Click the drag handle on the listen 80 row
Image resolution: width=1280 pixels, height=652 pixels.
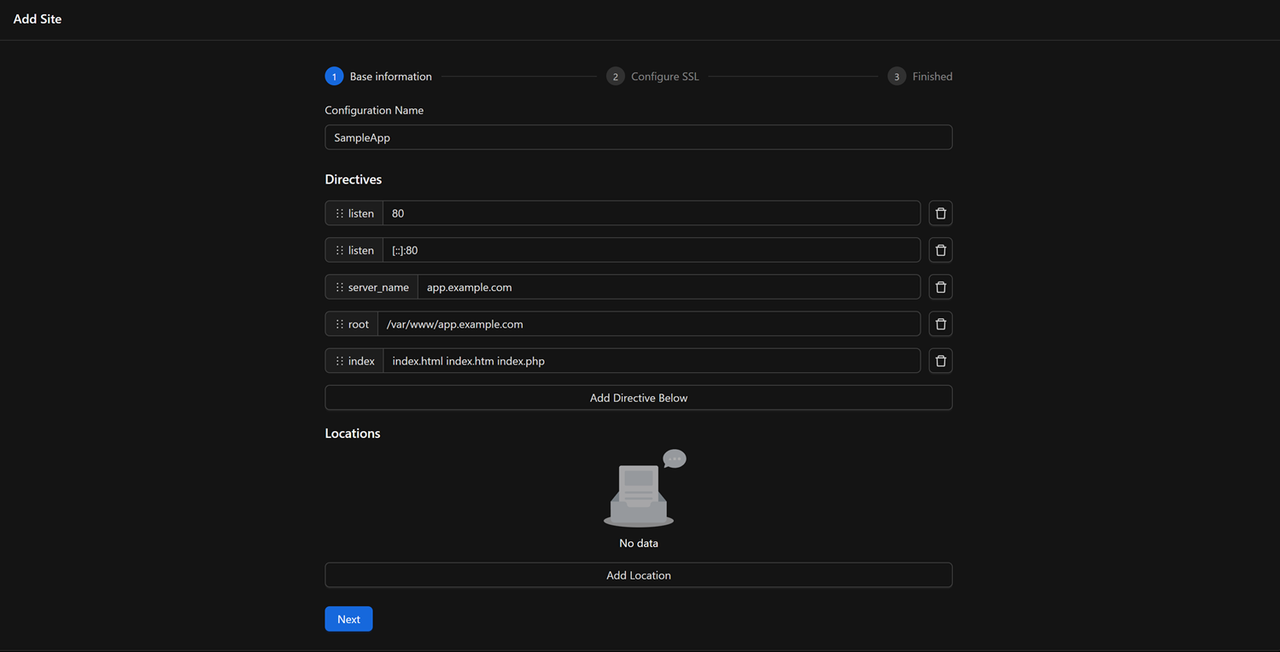(339, 212)
